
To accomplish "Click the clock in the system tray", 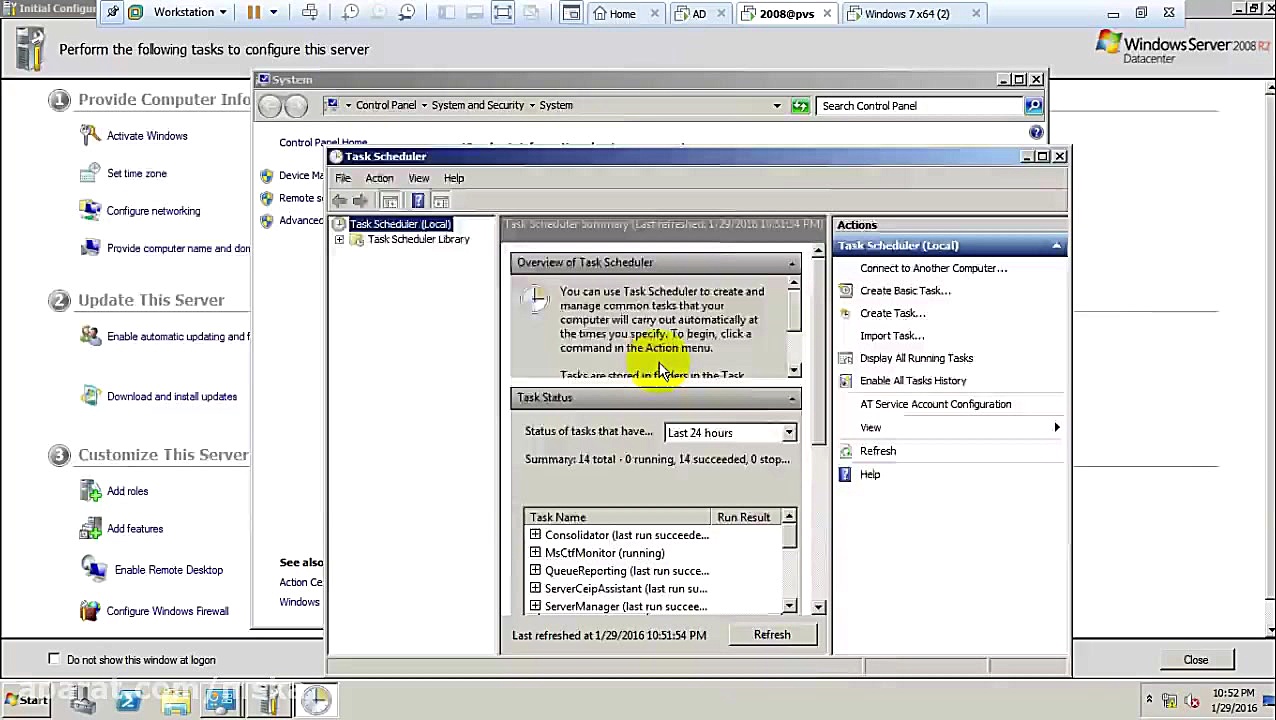I will tap(1233, 700).
